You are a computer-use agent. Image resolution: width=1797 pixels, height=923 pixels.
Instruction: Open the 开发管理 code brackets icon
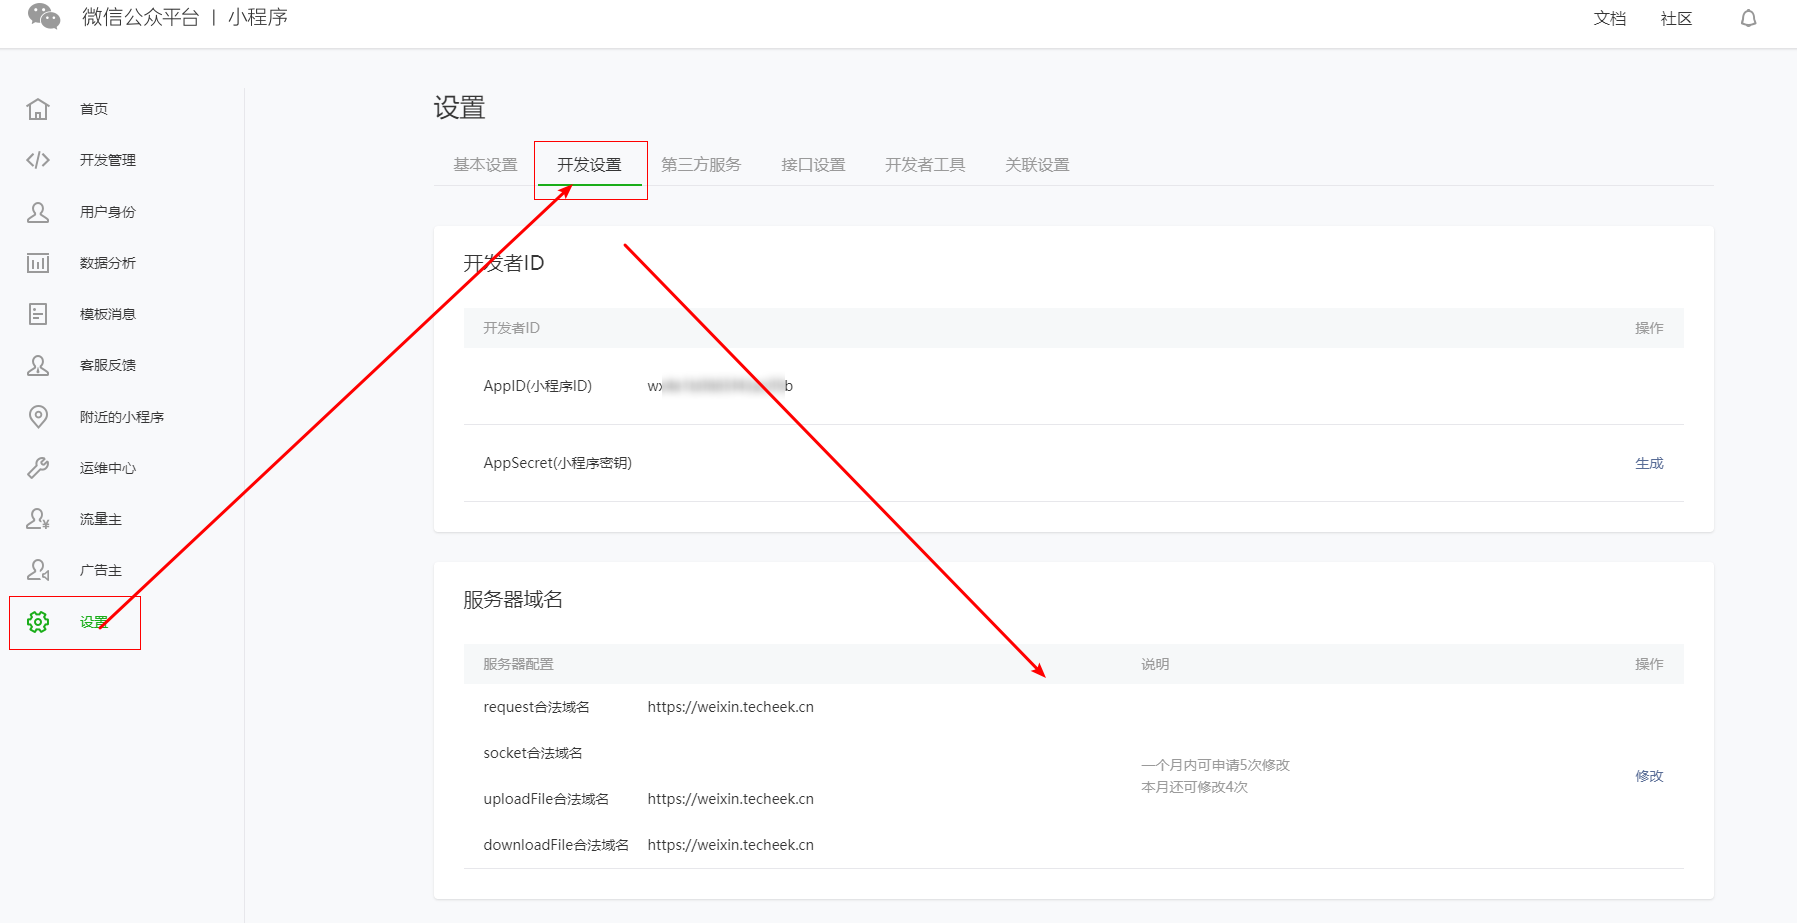(38, 160)
